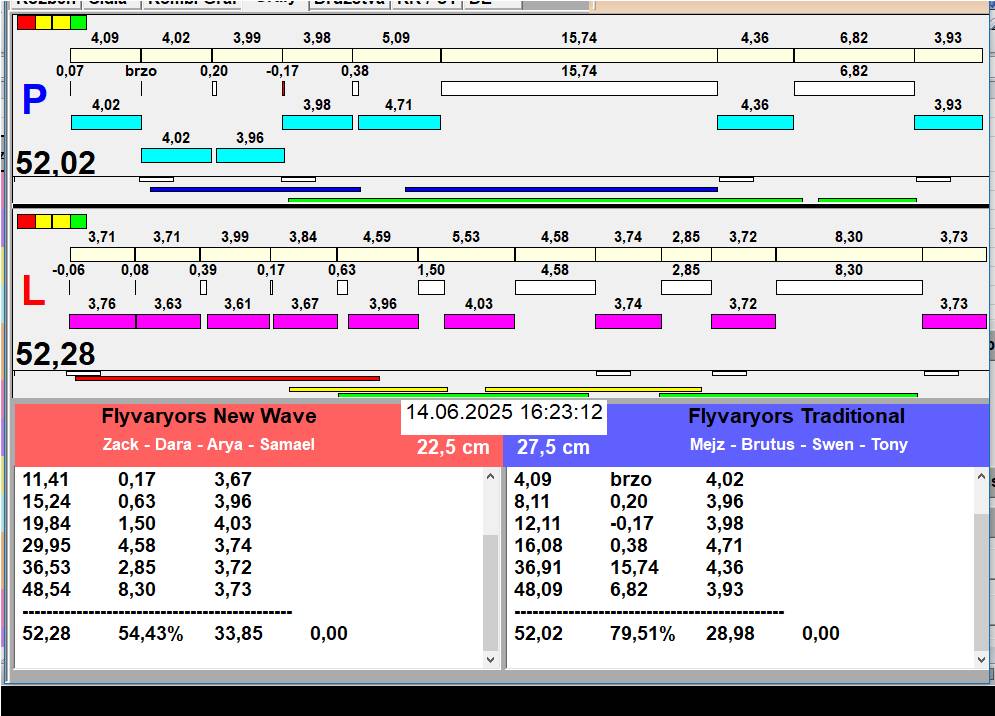Click the New Wave results list scrollbar thumb
The image size is (995, 716).
[490, 593]
